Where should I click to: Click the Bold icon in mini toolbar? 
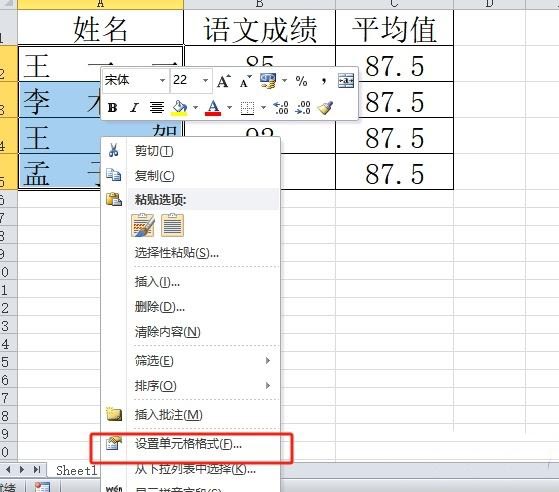113,107
